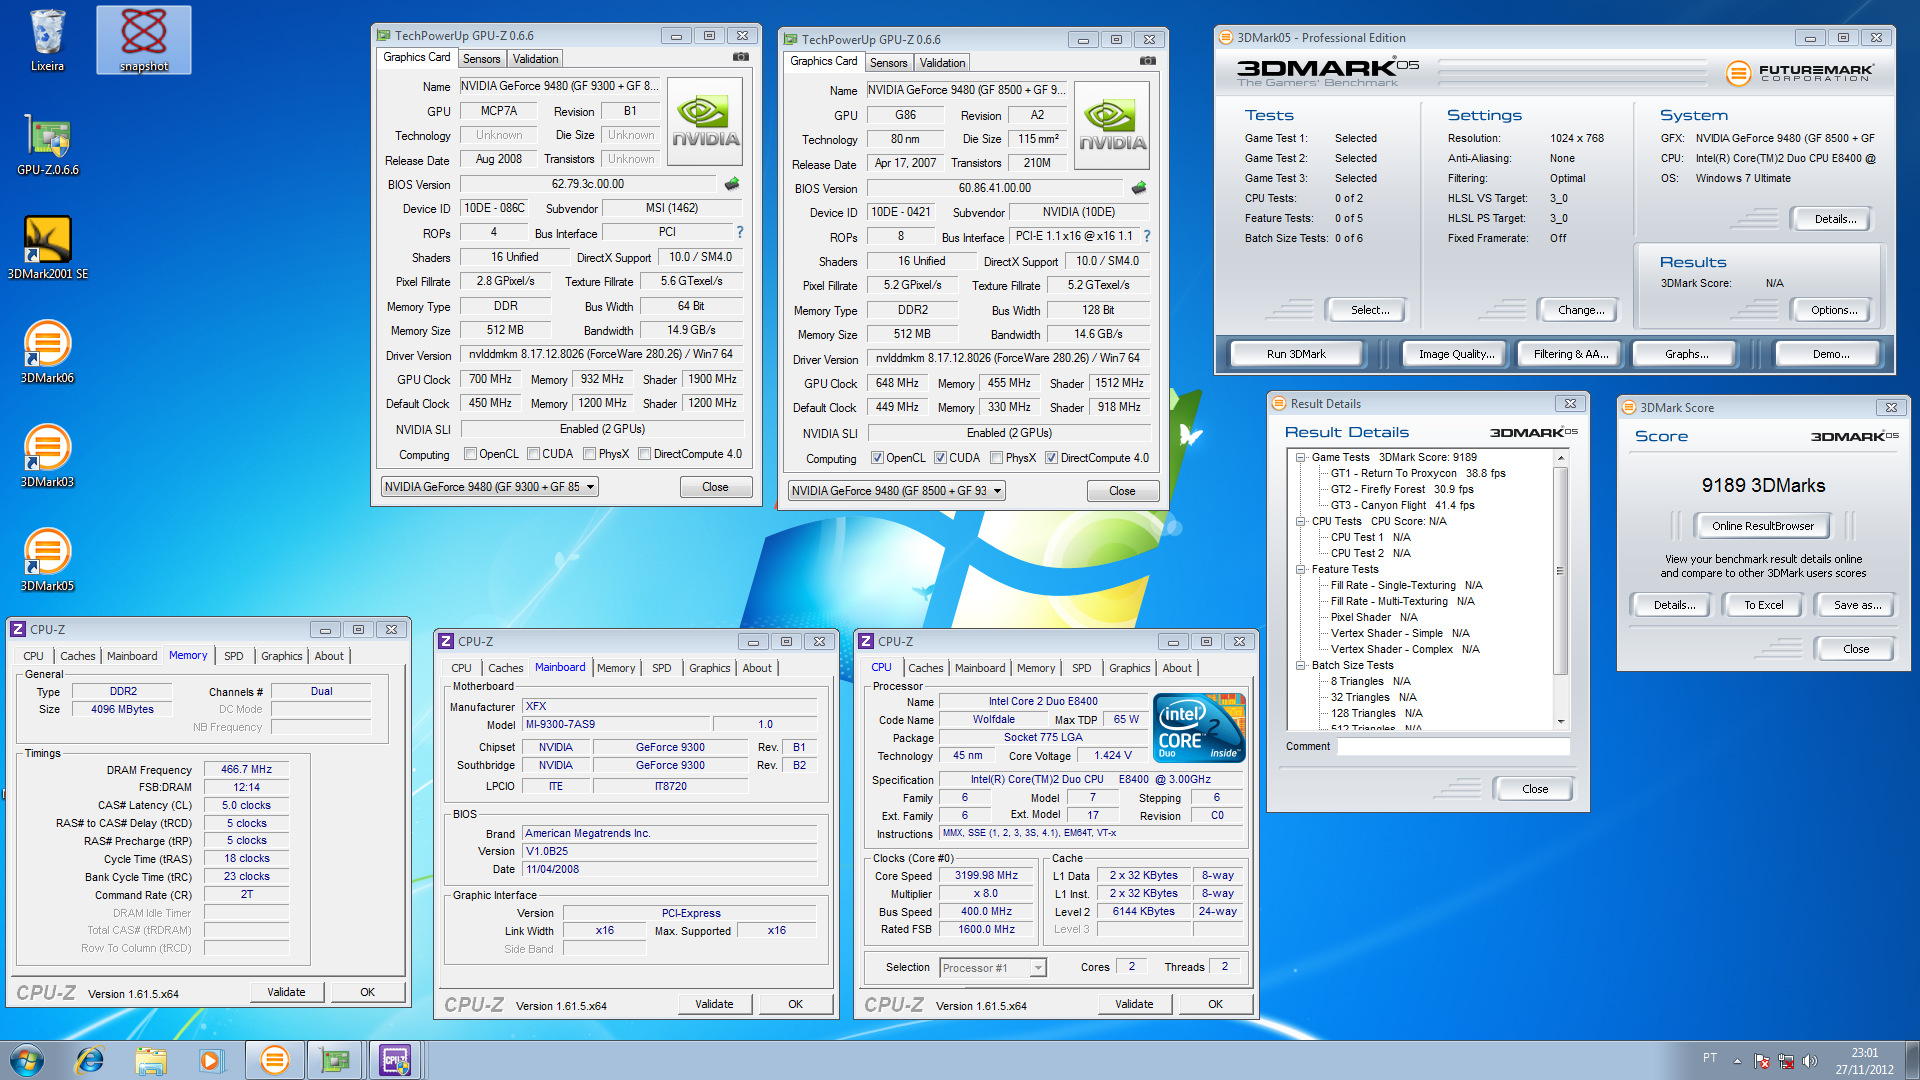This screenshot has width=1920, height=1080.
Task: Open Internet Explorer from taskbar
Action: click(x=90, y=1060)
